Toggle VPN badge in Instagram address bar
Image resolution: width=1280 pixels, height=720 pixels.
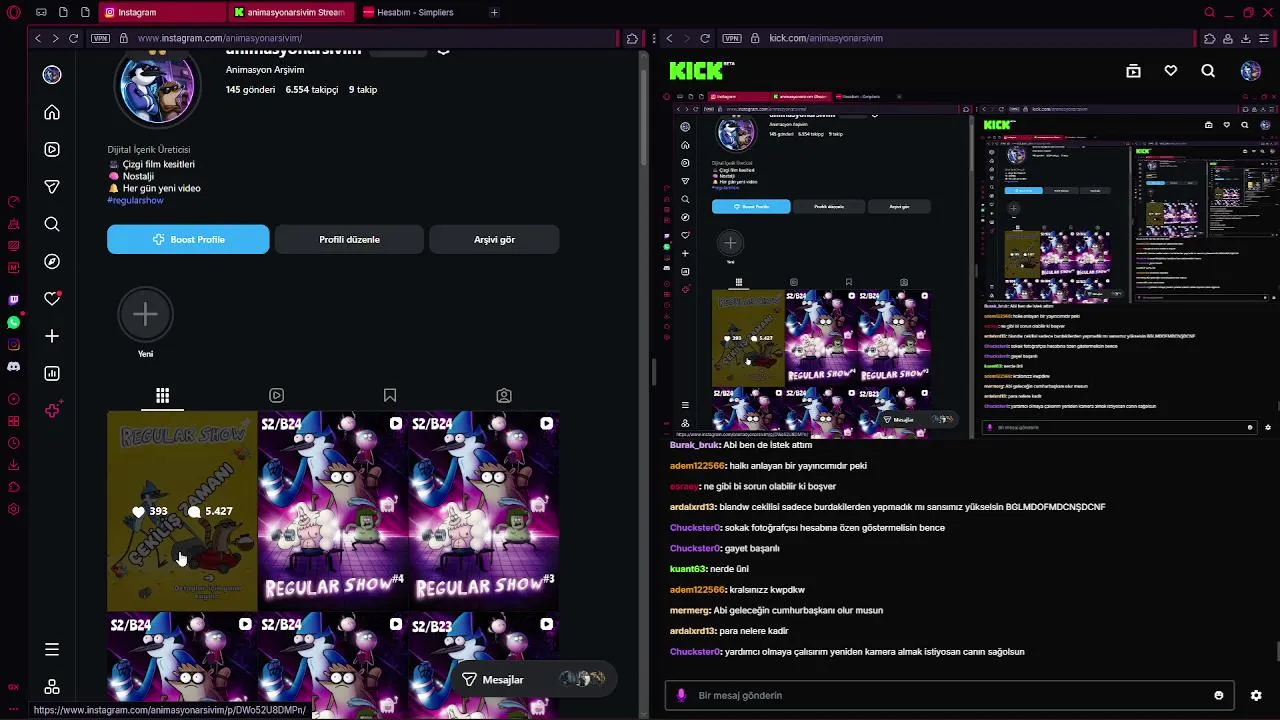100,38
